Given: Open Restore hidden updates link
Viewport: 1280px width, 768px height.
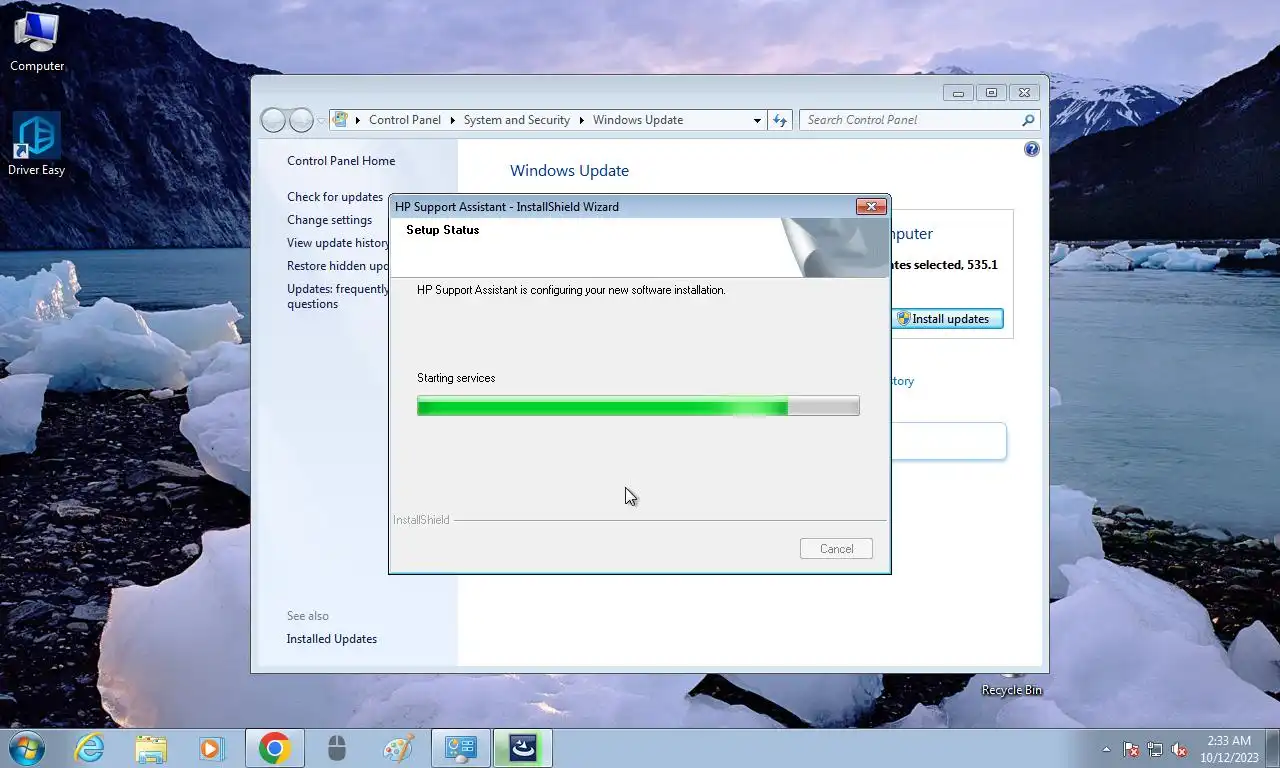Looking at the screenshot, I should (x=338, y=266).
